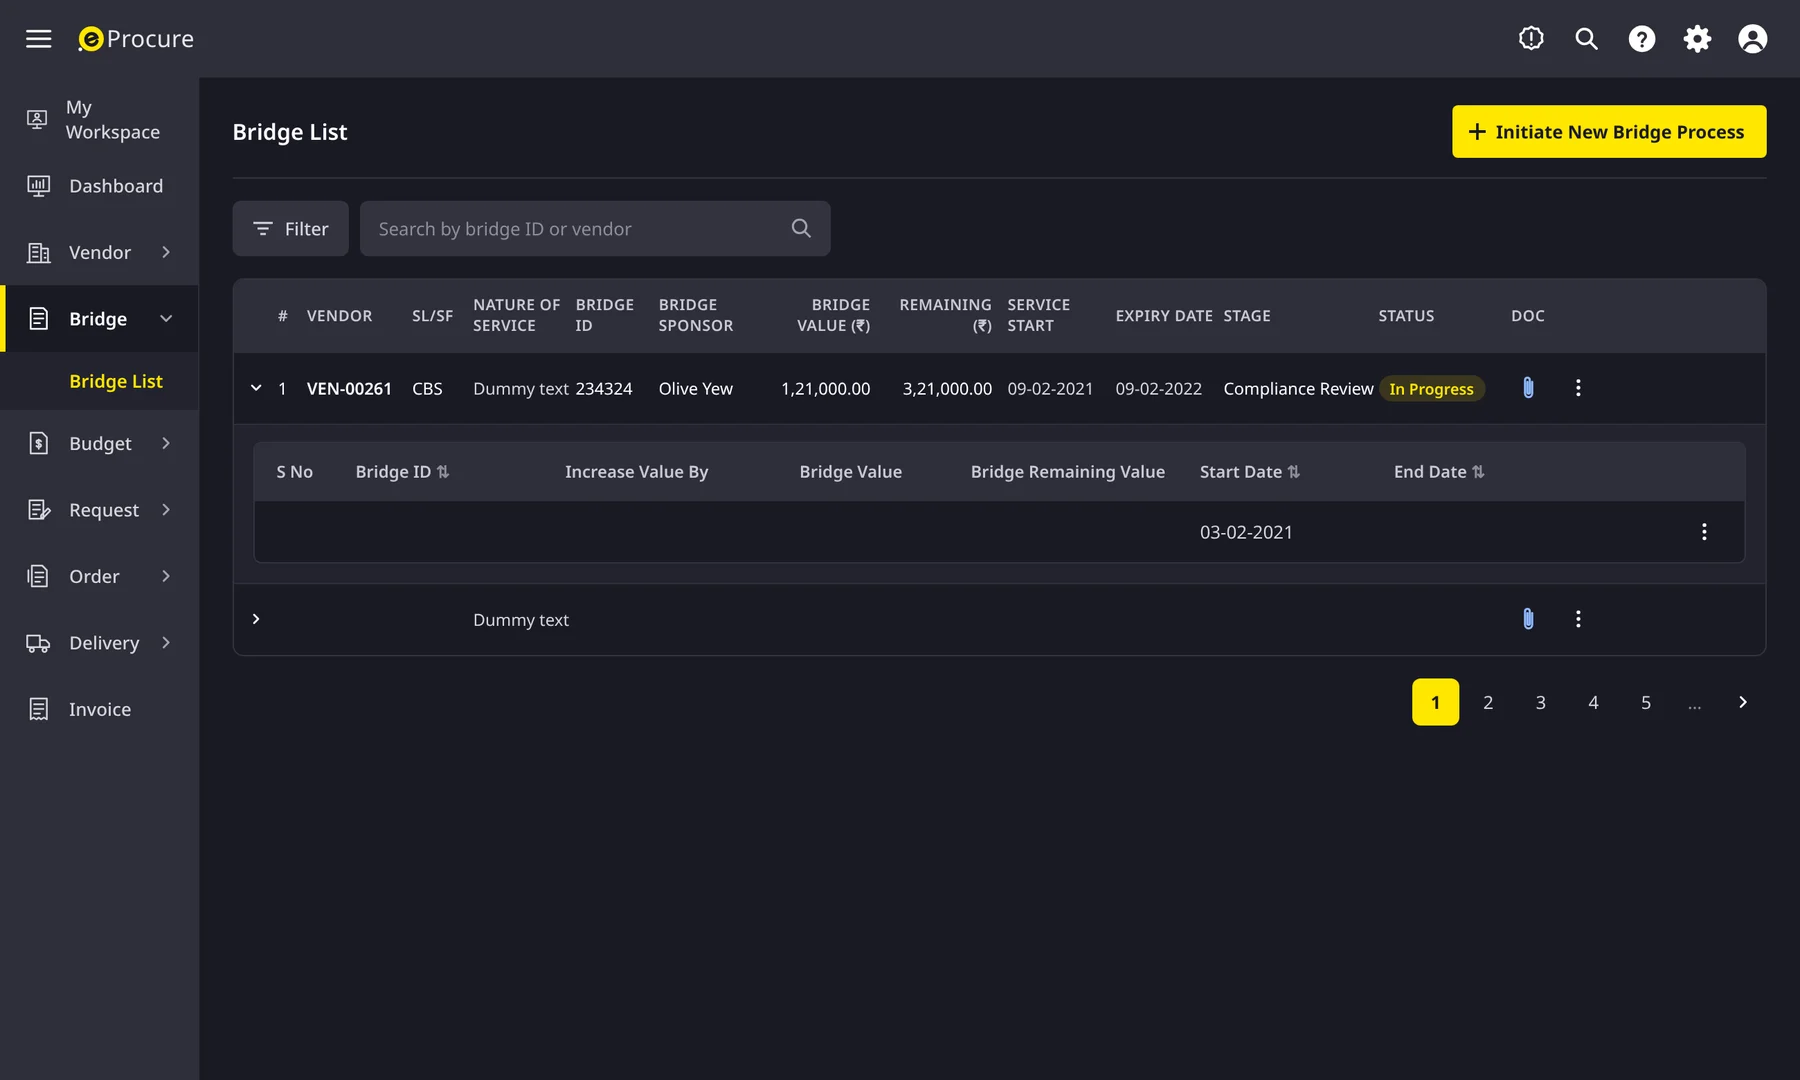
Task: Select current page 1 in pagination
Action: pos(1435,702)
